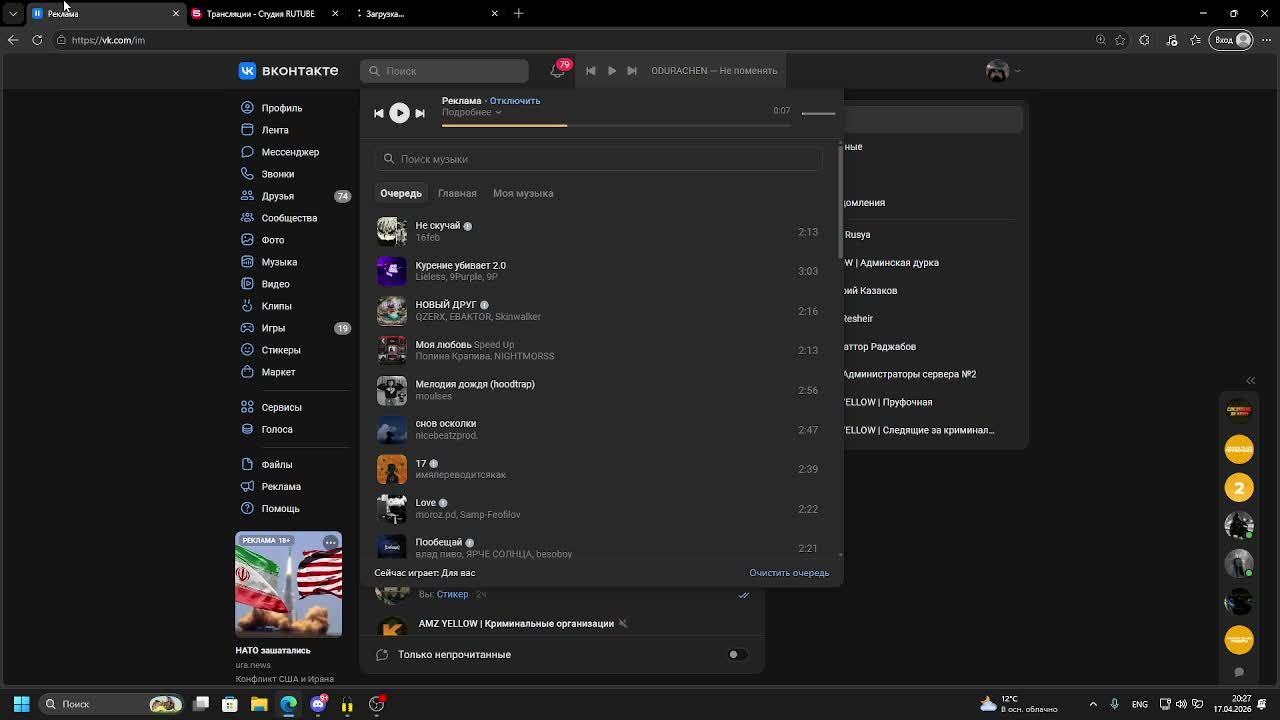Open НАТО зашатались ad headline
Viewport: 1280px width, 720px height.
(273, 651)
